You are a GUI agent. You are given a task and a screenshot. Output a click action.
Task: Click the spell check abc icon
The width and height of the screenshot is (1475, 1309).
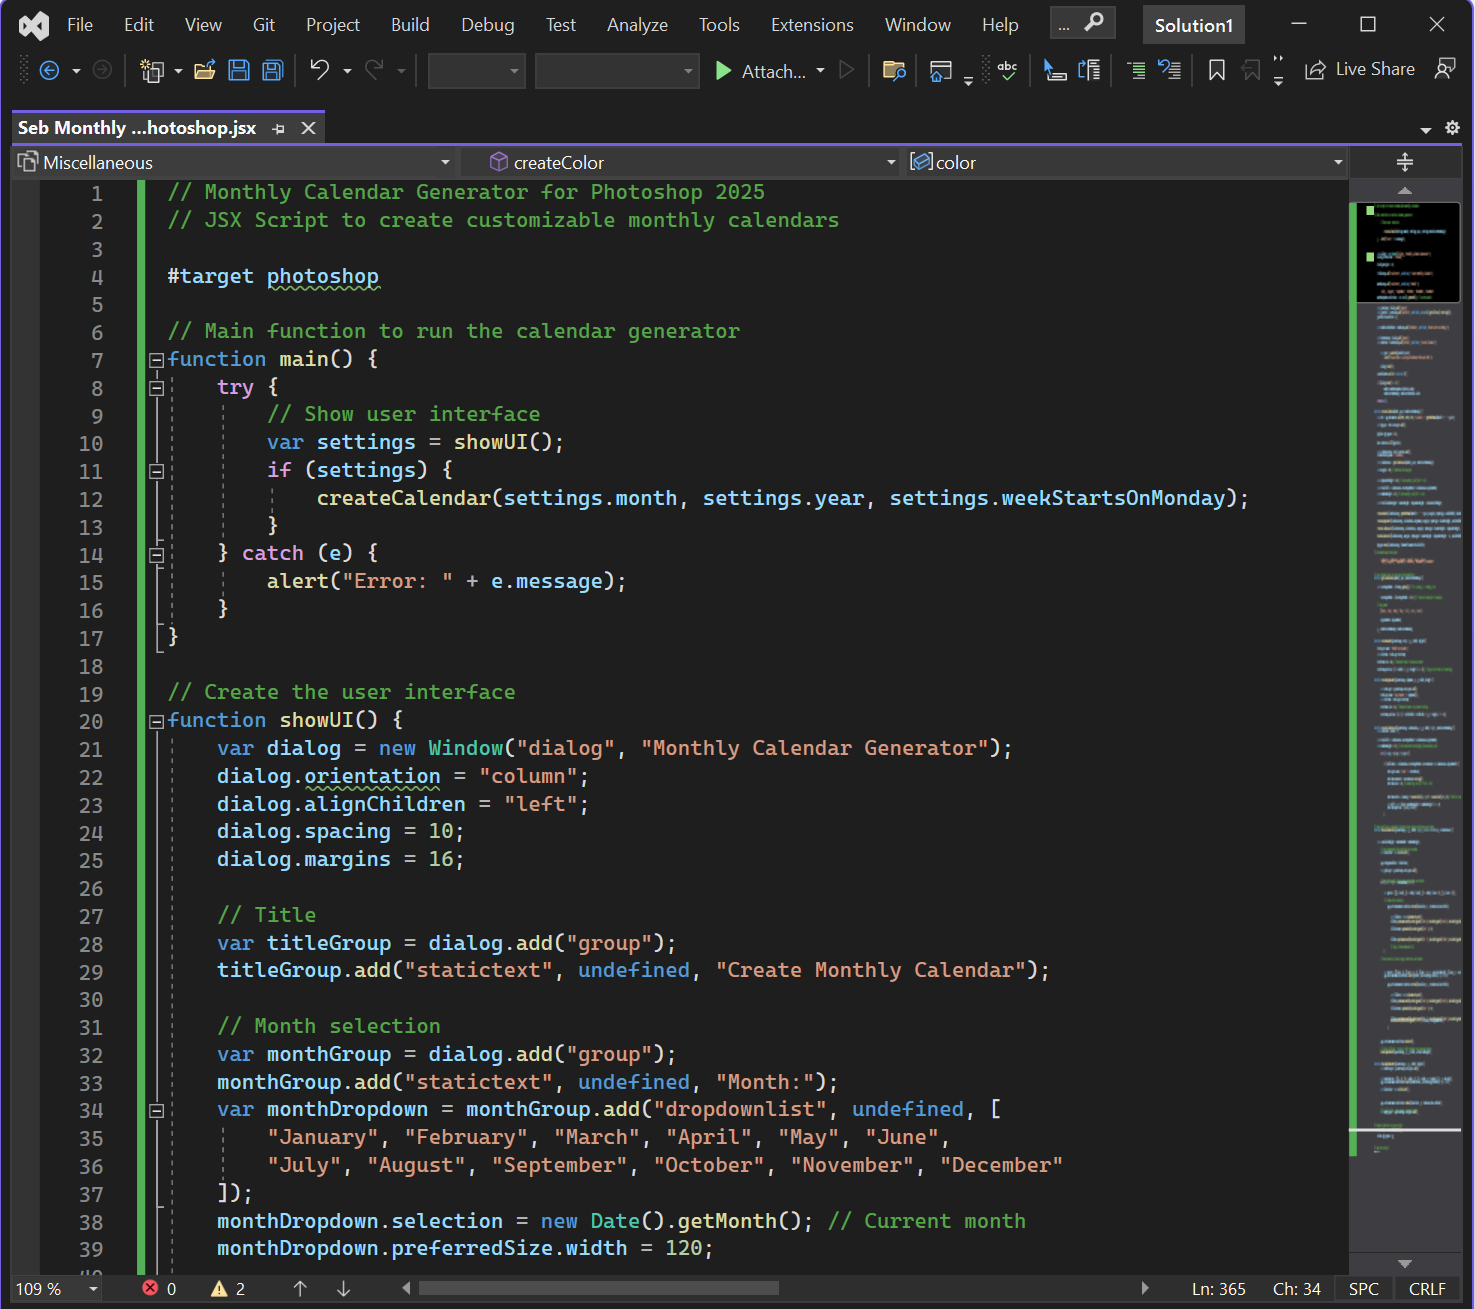pyautogui.click(x=1007, y=70)
